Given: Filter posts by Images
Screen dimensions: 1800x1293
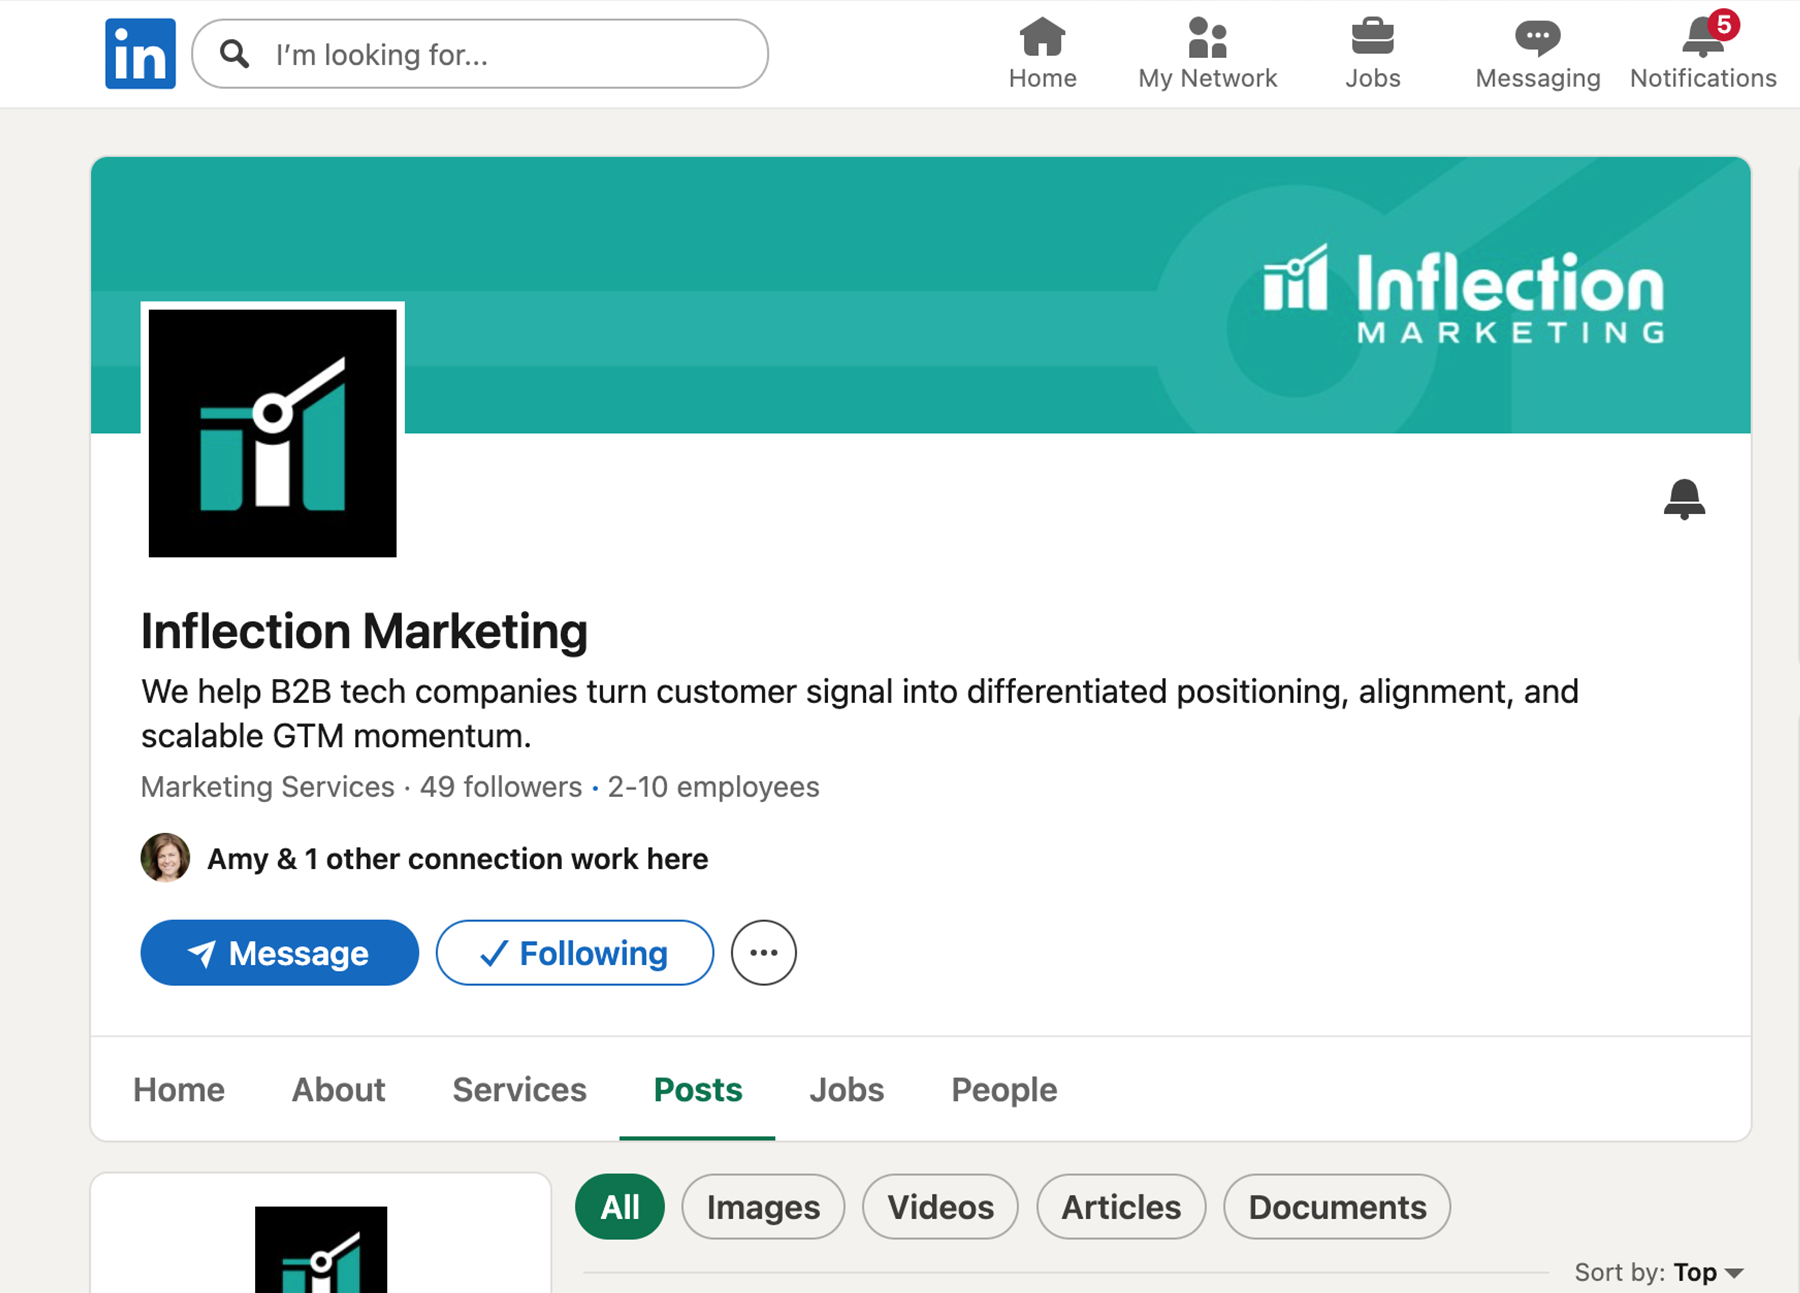Looking at the screenshot, I should (x=763, y=1207).
